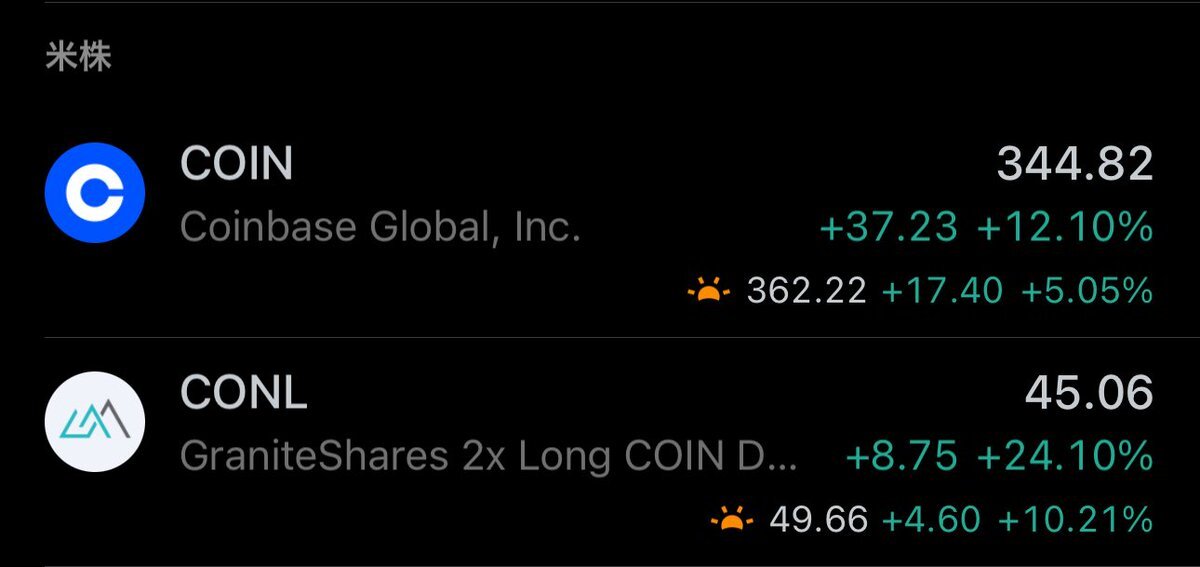Tap the Coinbase blue logo icon
1200x567 pixels.
(95, 193)
